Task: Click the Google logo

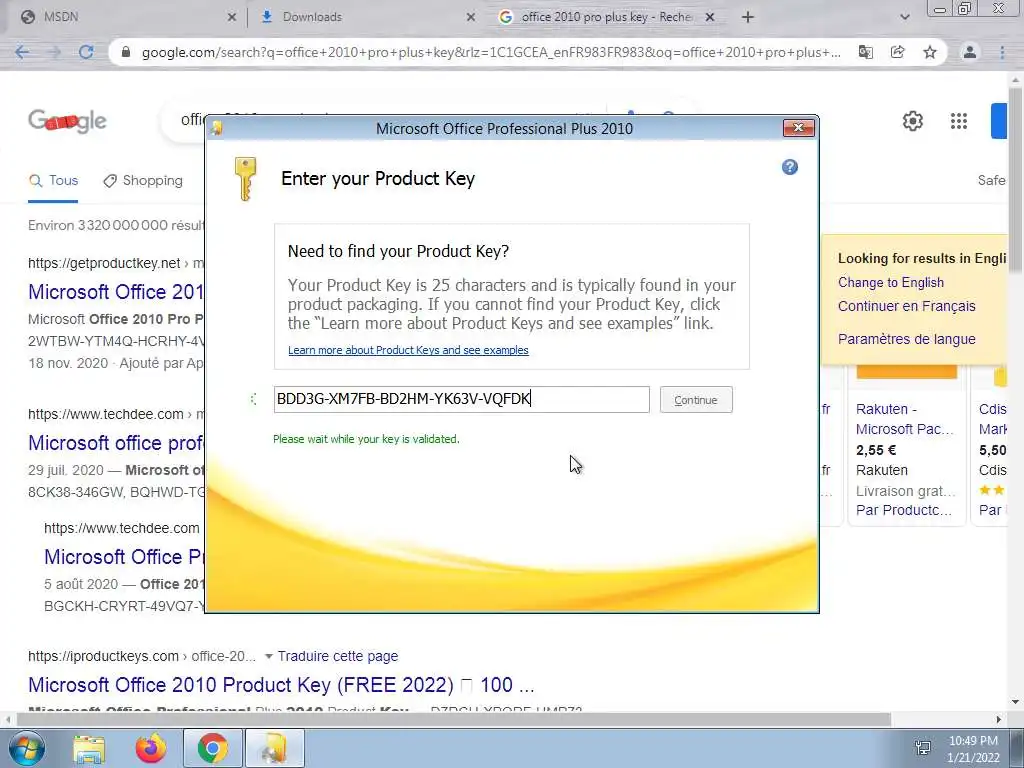Action: click(67, 121)
